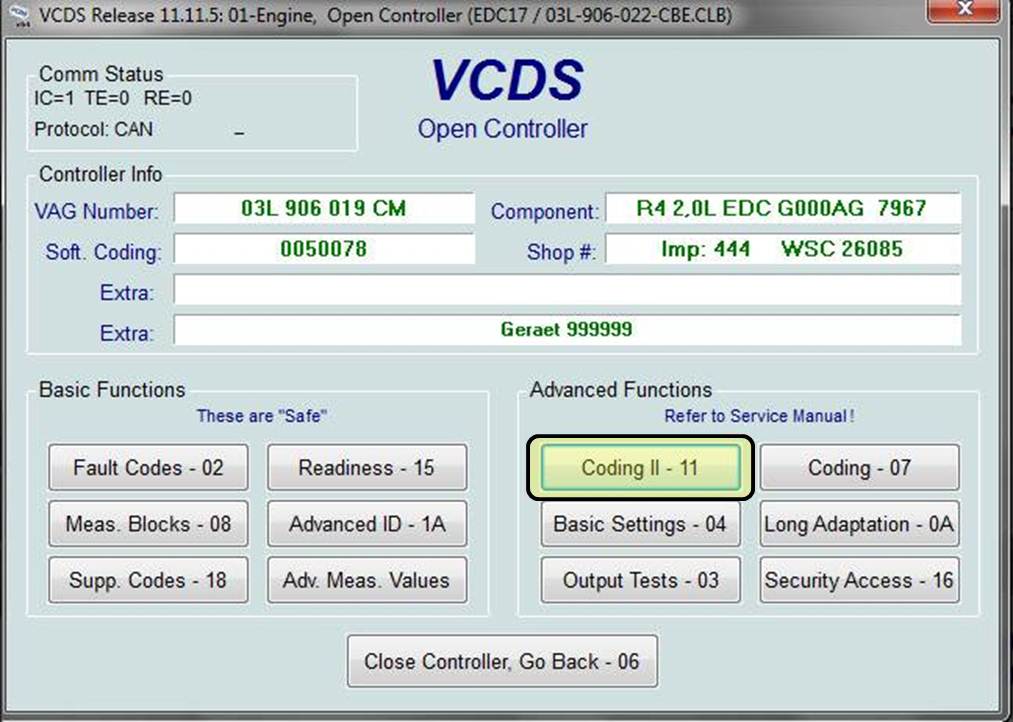Click the Shop # field WSC 26085

click(x=783, y=249)
